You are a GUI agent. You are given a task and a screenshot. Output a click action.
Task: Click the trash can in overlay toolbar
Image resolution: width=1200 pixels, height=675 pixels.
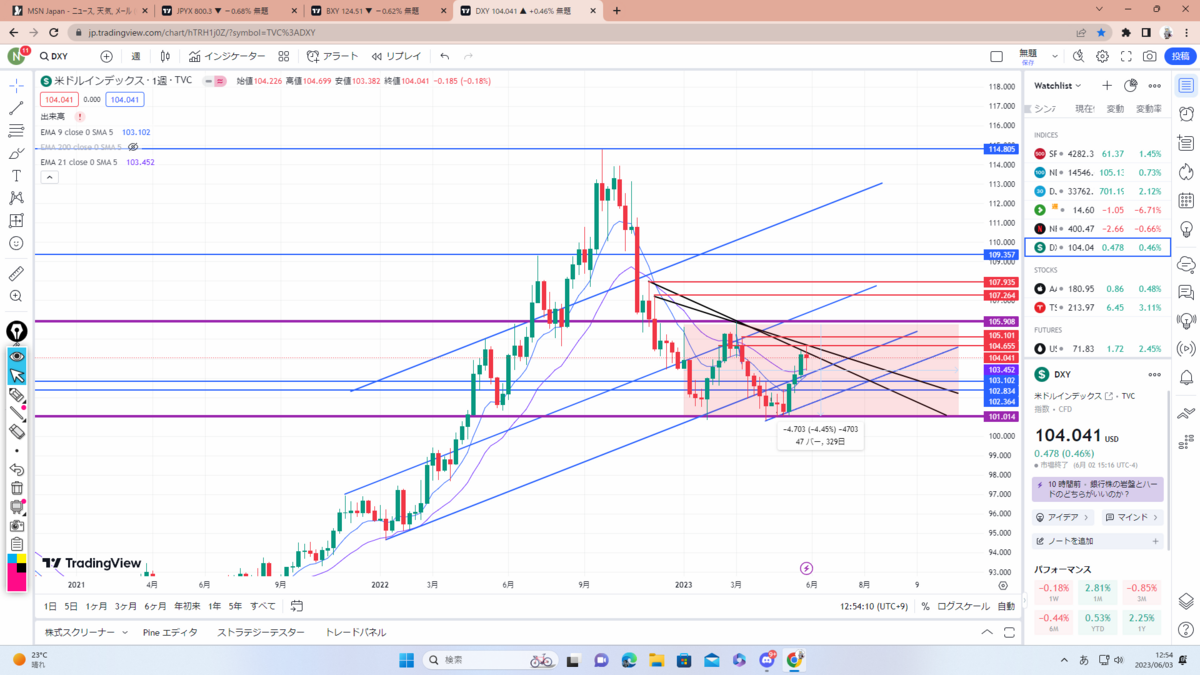click(17, 488)
